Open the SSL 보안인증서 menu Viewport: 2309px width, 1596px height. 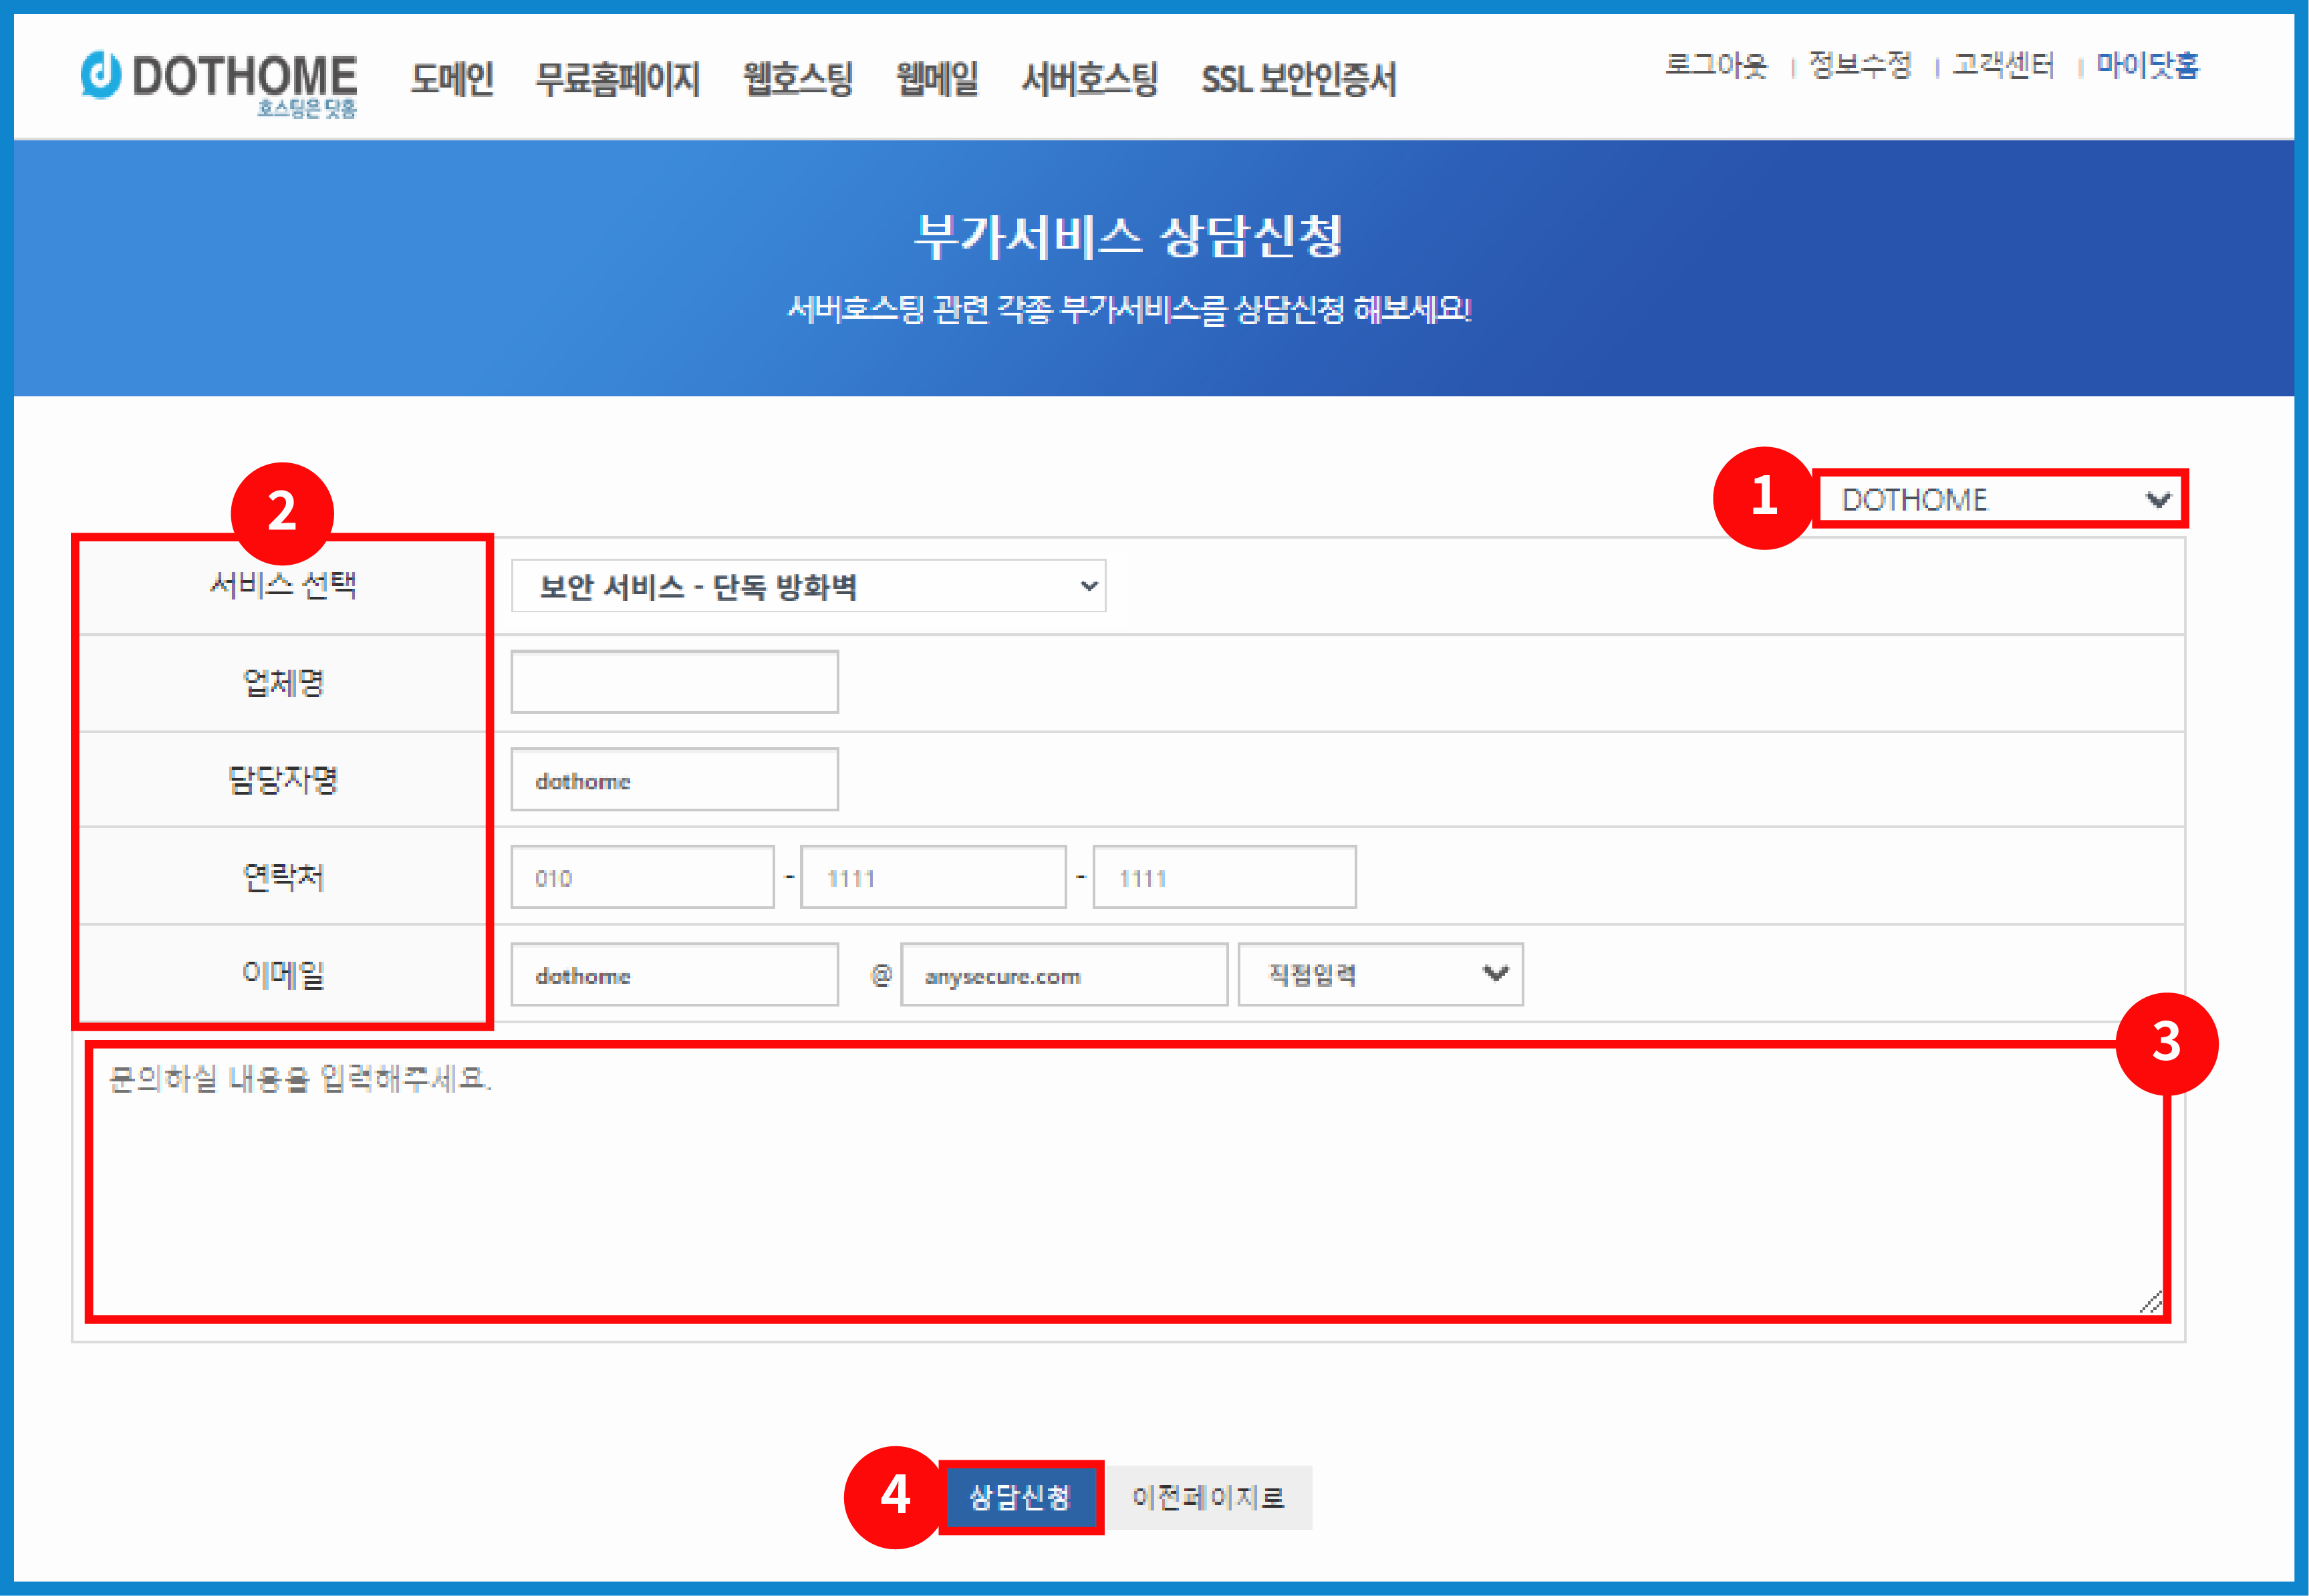click(x=1298, y=78)
